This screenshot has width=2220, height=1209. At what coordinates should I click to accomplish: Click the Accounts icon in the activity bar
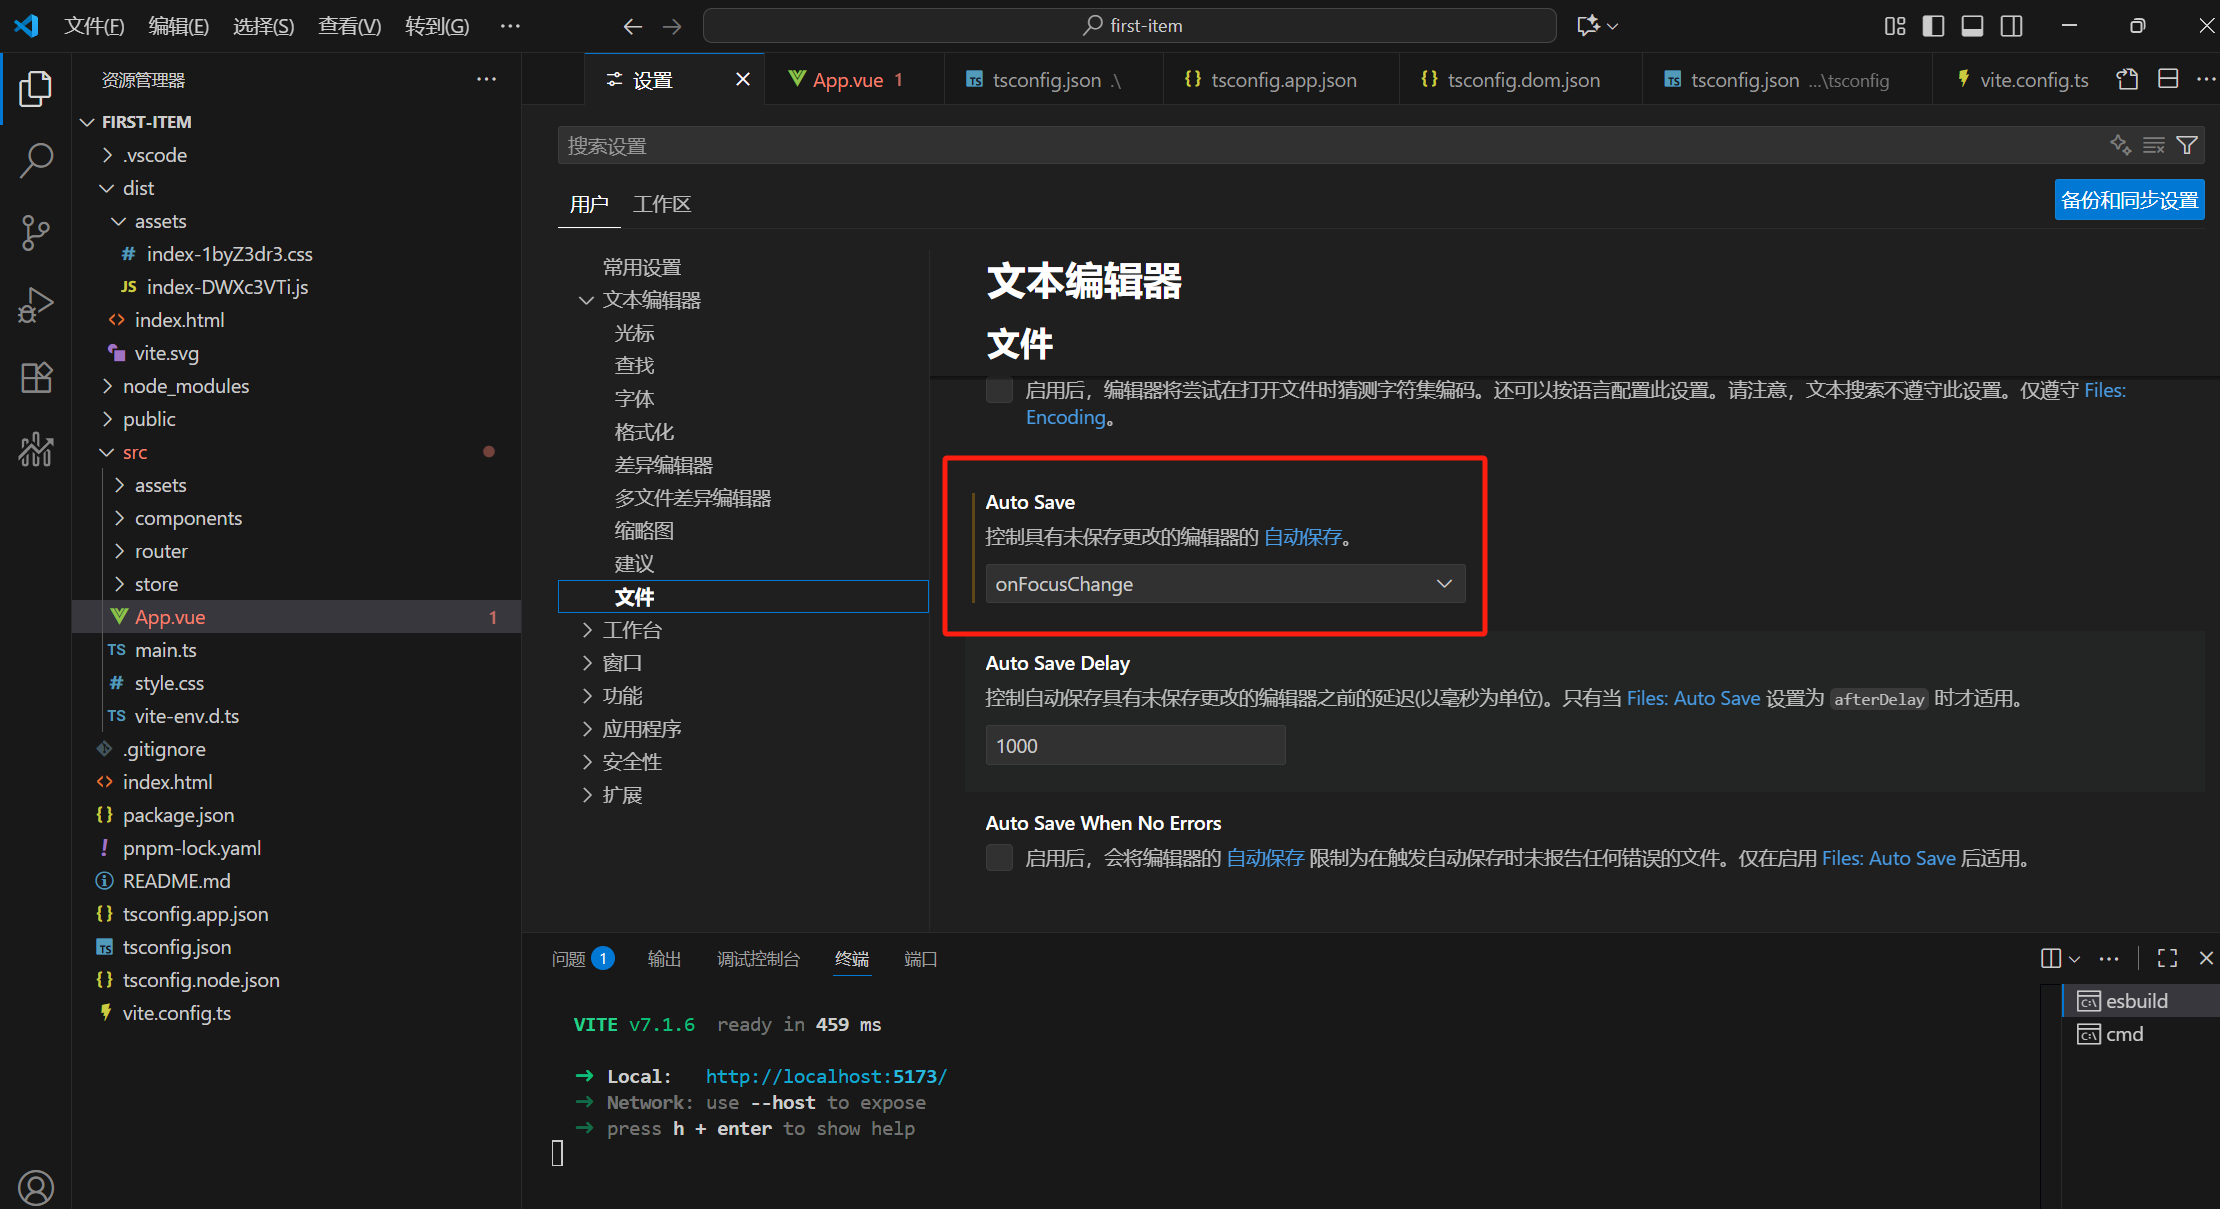[36, 1187]
